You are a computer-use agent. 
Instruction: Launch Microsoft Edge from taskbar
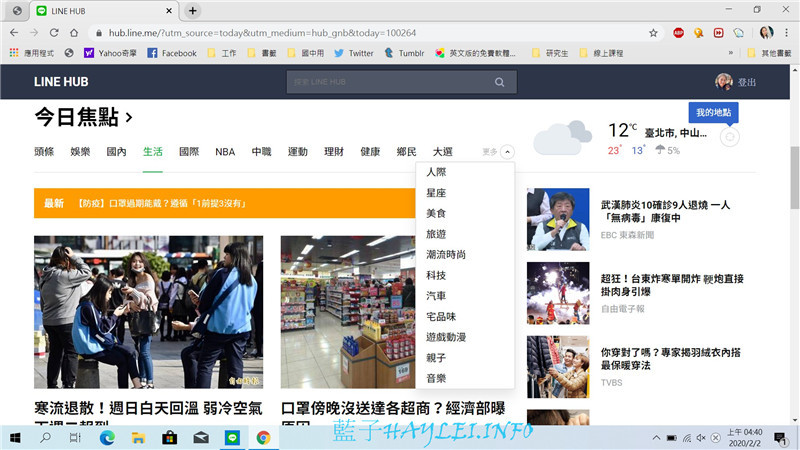click(107, 438)
